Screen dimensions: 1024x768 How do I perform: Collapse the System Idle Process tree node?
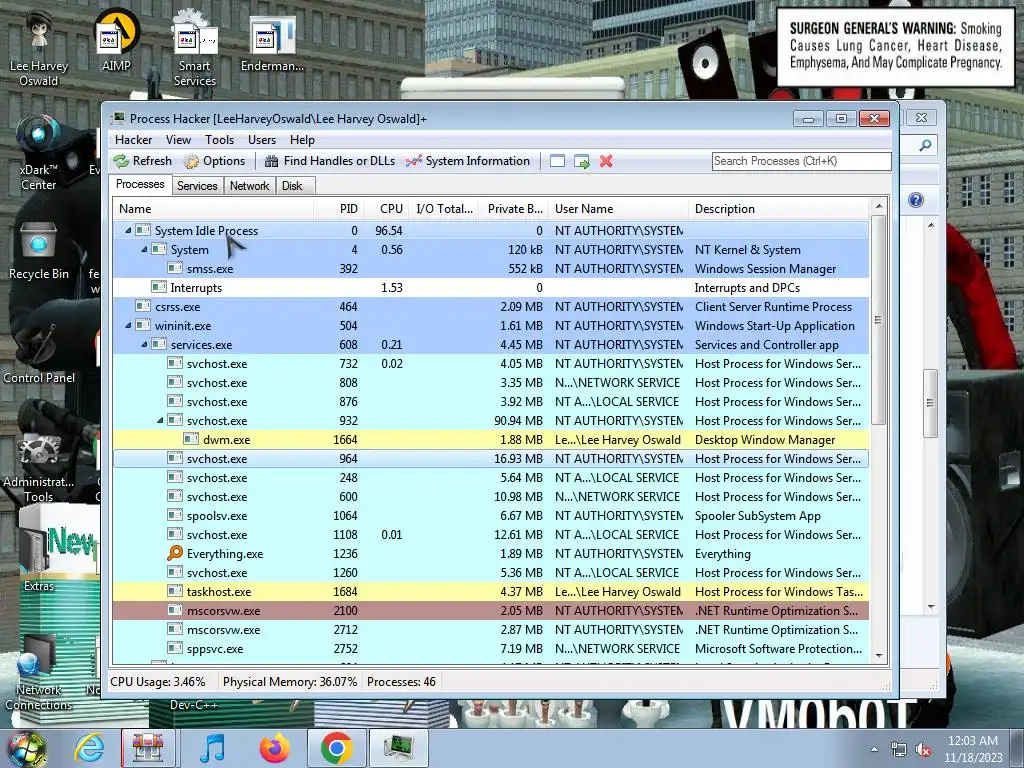coord(128,231)
